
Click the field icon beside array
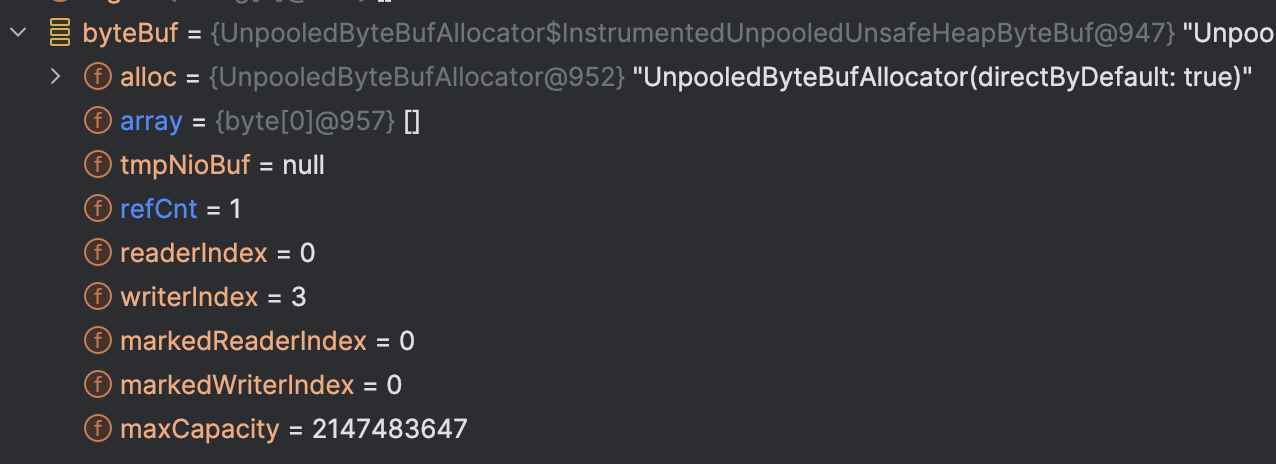point(98,121)
